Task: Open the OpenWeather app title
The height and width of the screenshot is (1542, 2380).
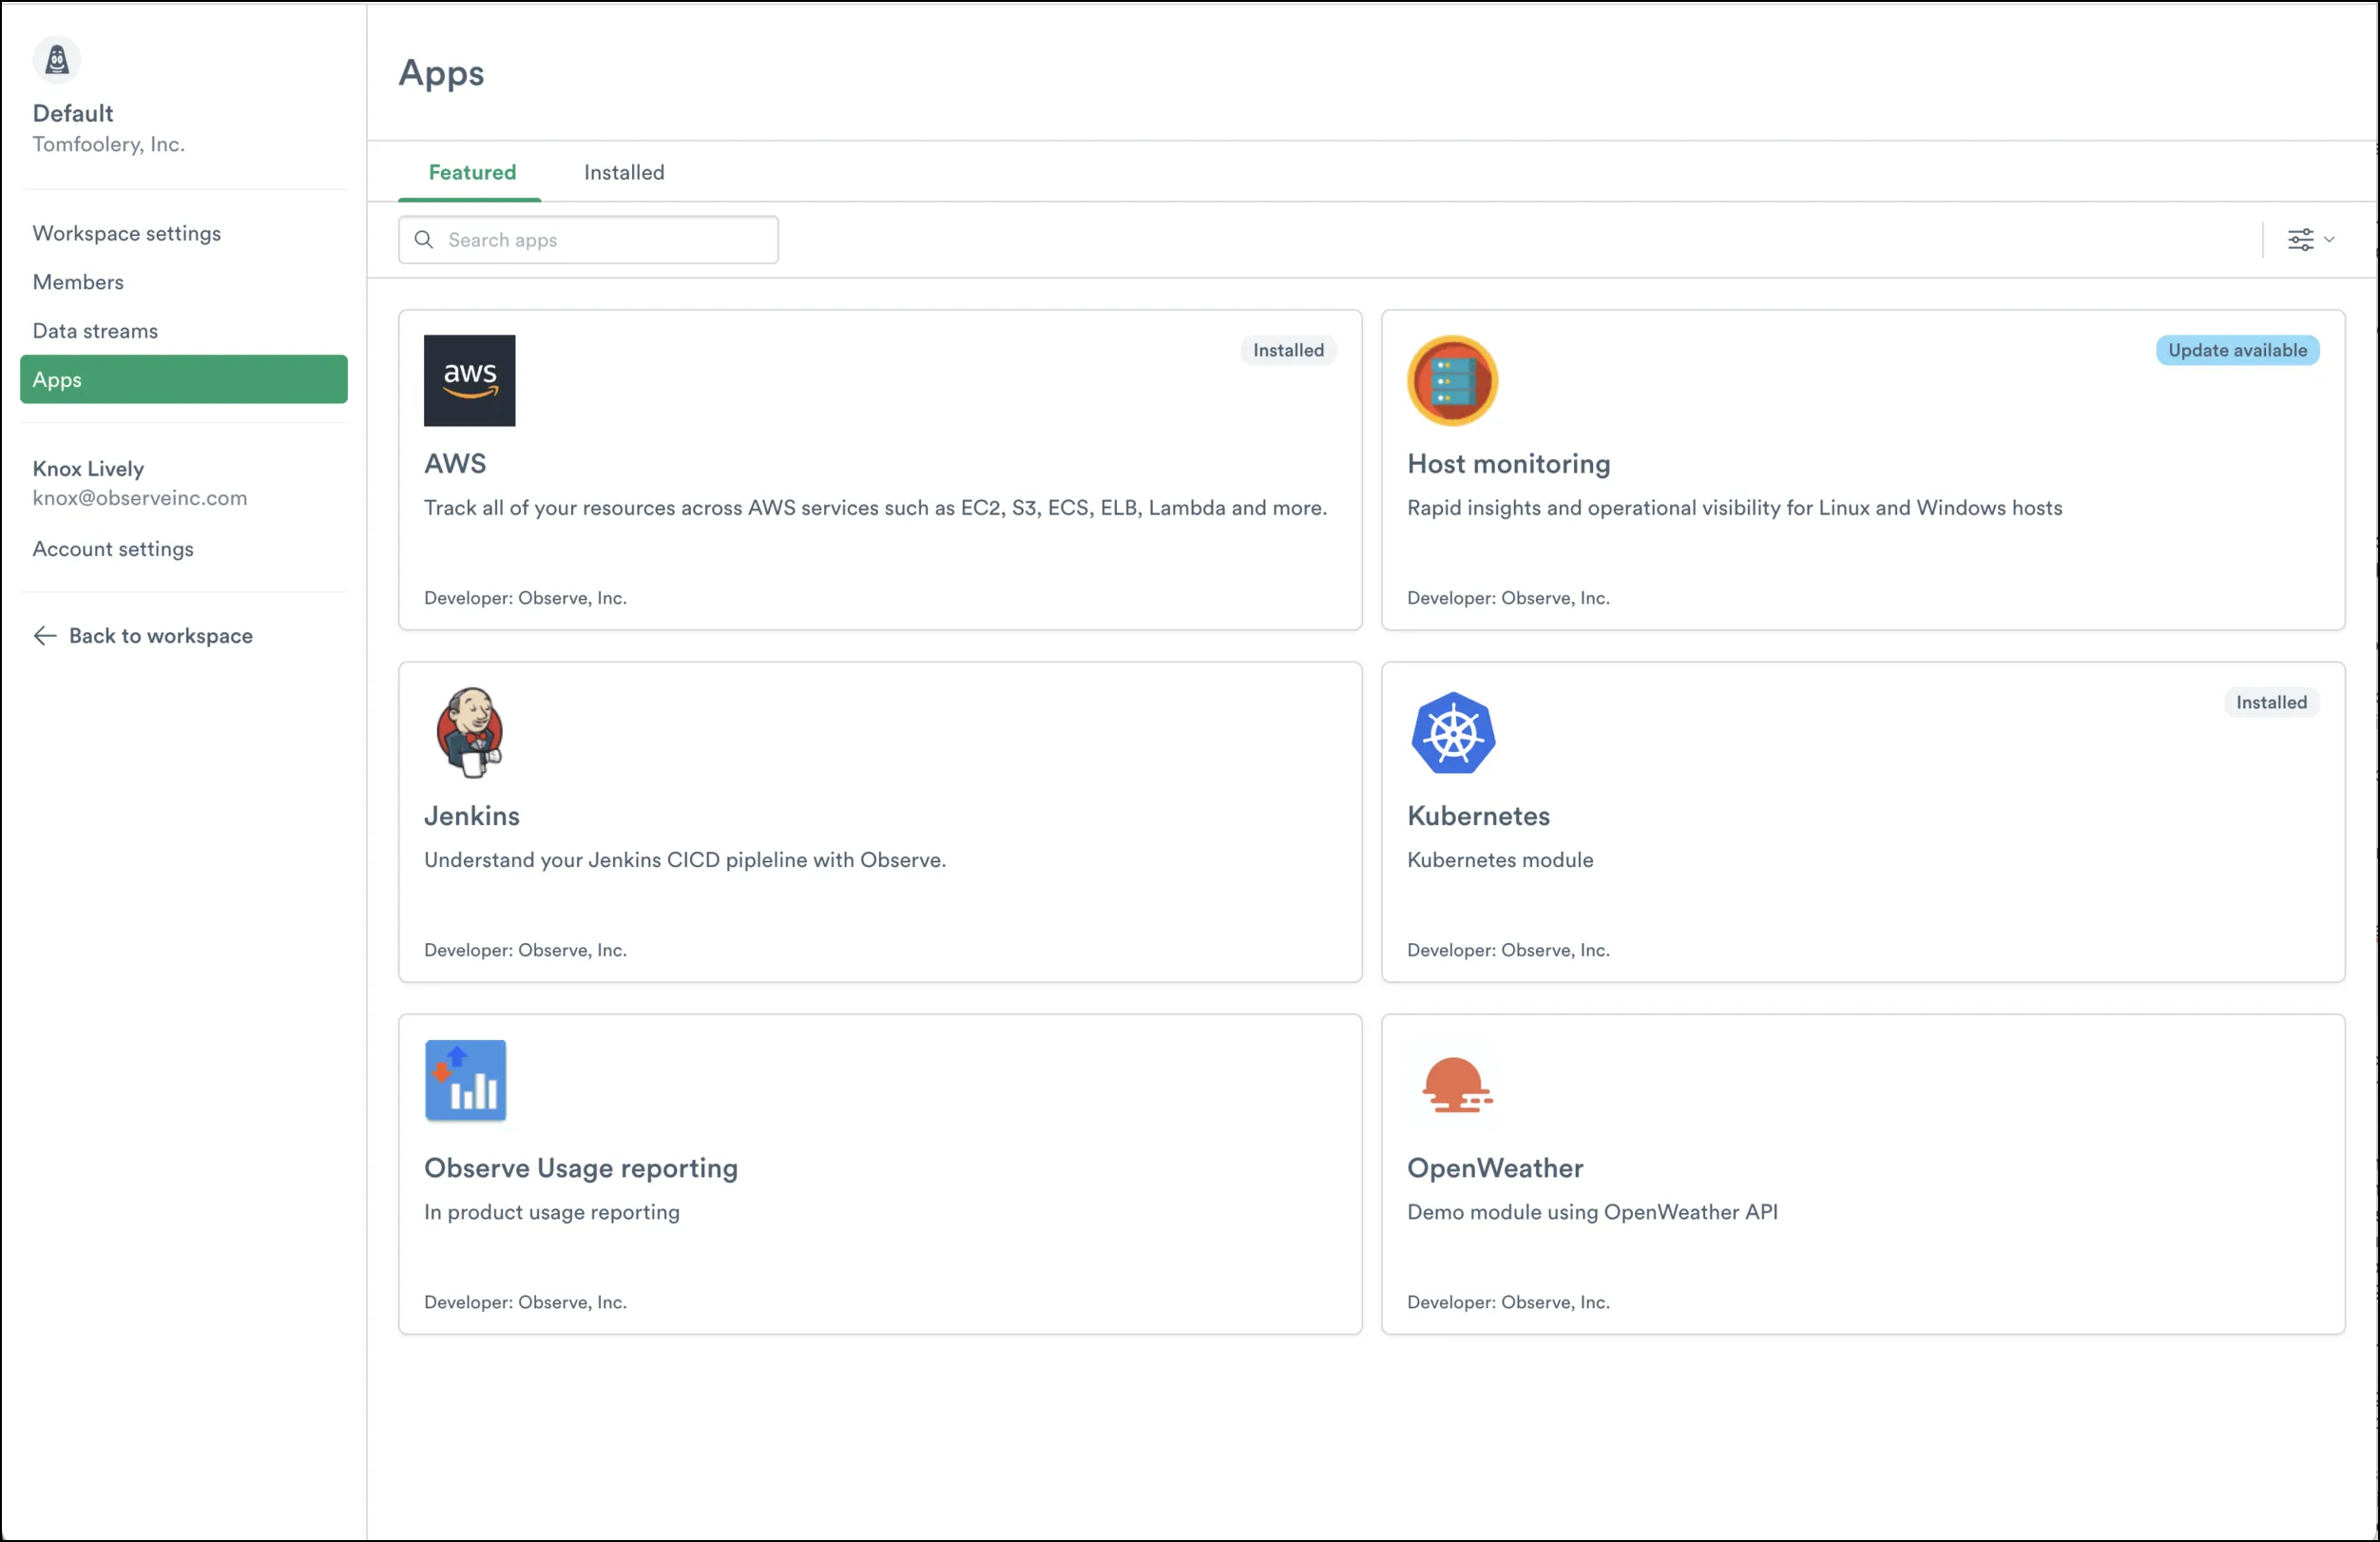Action: pyautogui.click(x=1495, y=1168)
